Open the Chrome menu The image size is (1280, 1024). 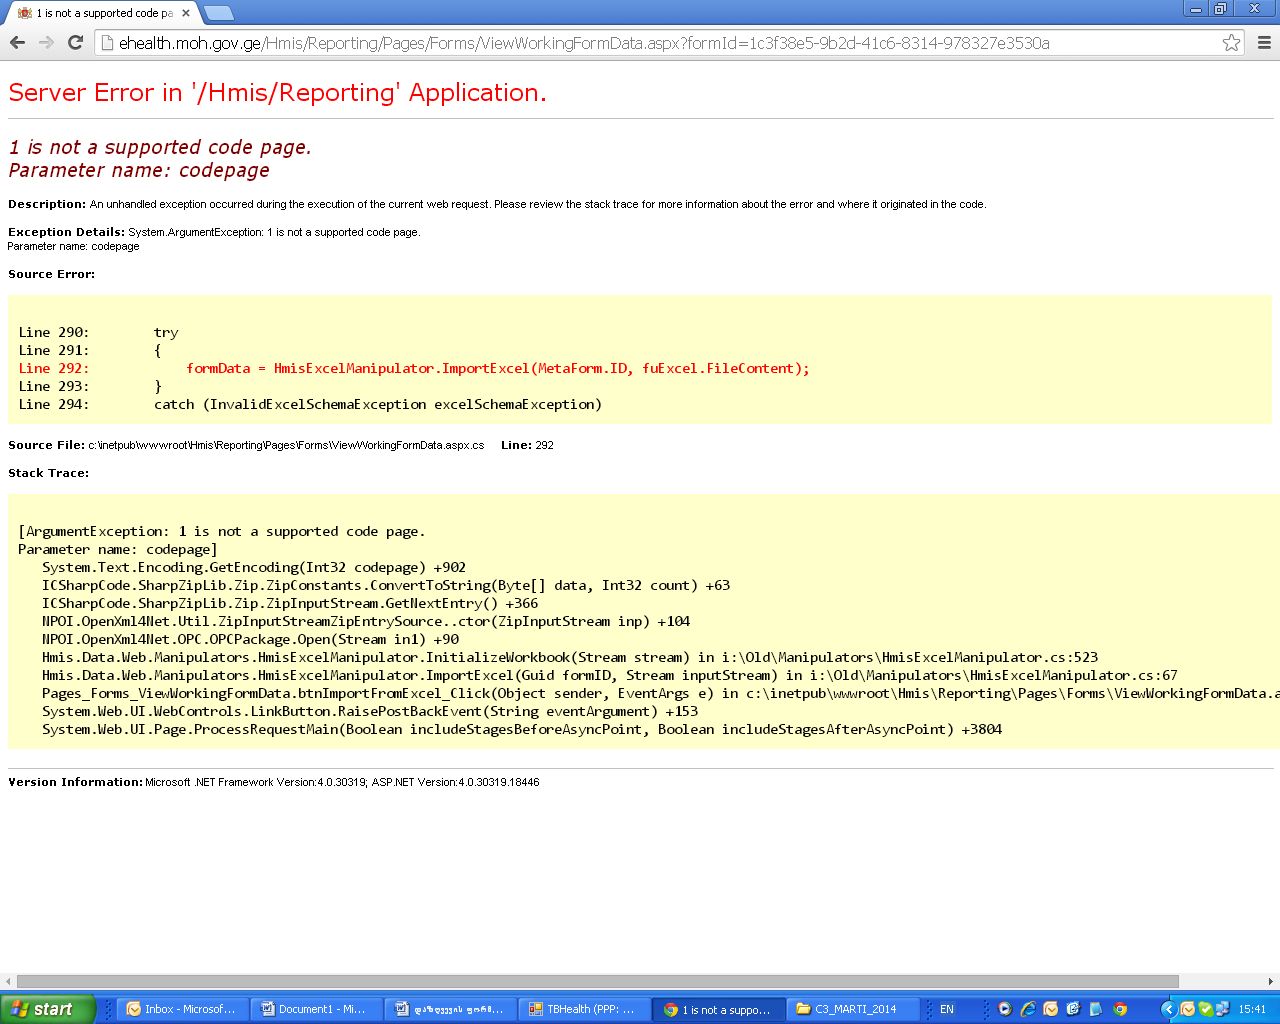(x=1264, y=43)
